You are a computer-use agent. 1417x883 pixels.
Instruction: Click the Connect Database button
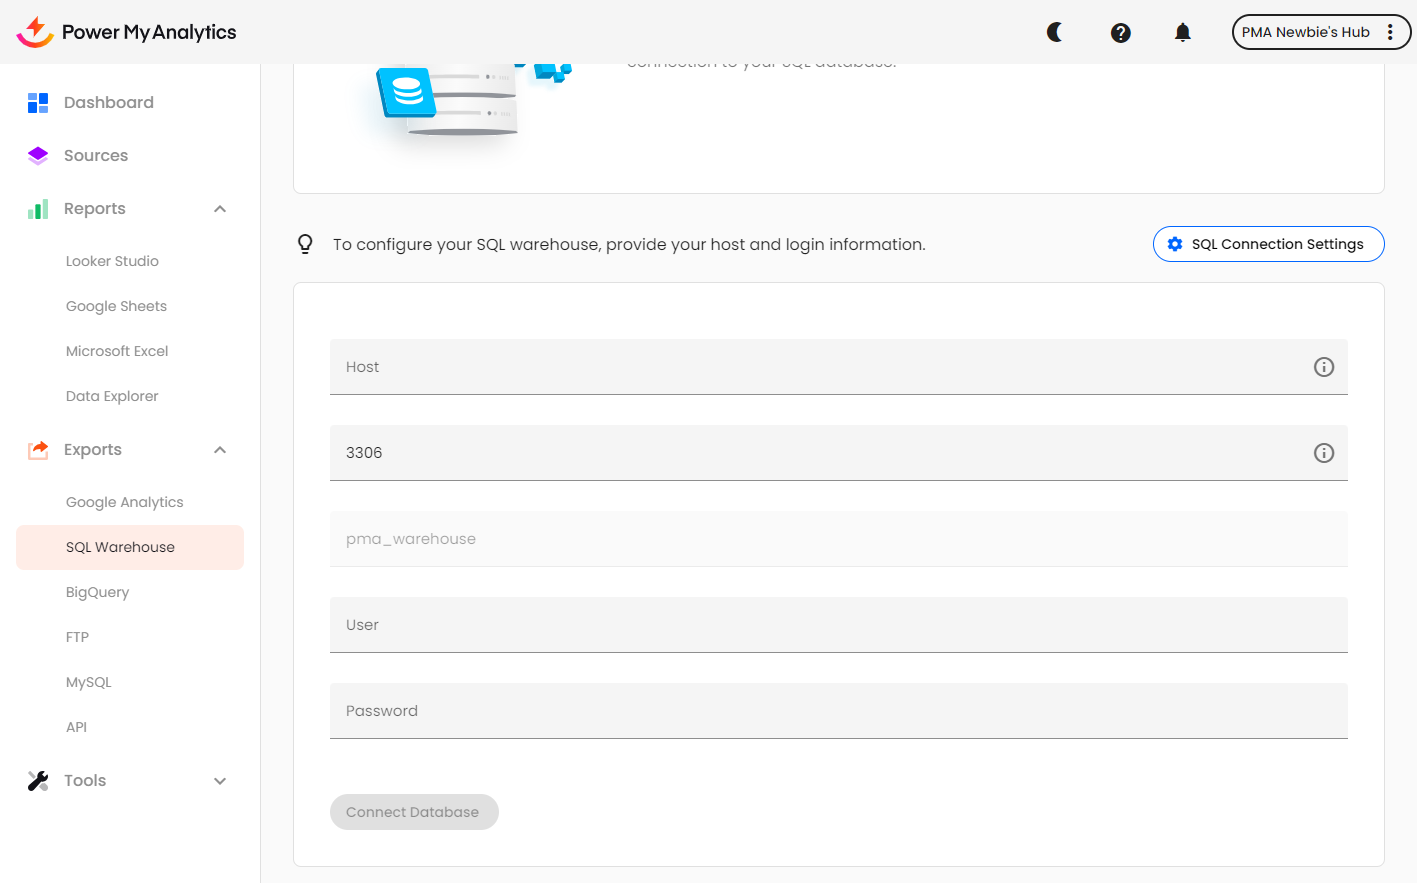click(x=414, y=812)
